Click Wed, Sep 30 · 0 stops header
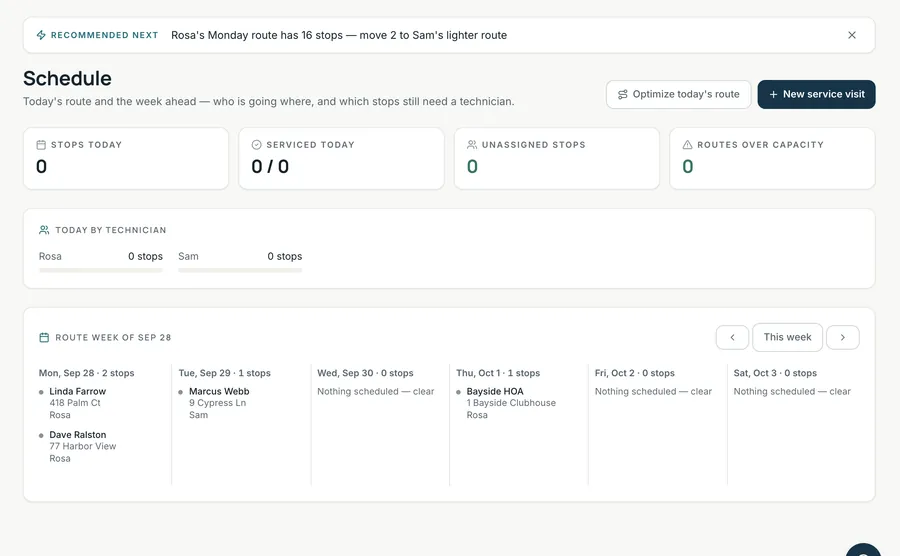Viewport: 900px width, 556px height. click(365, 373)
